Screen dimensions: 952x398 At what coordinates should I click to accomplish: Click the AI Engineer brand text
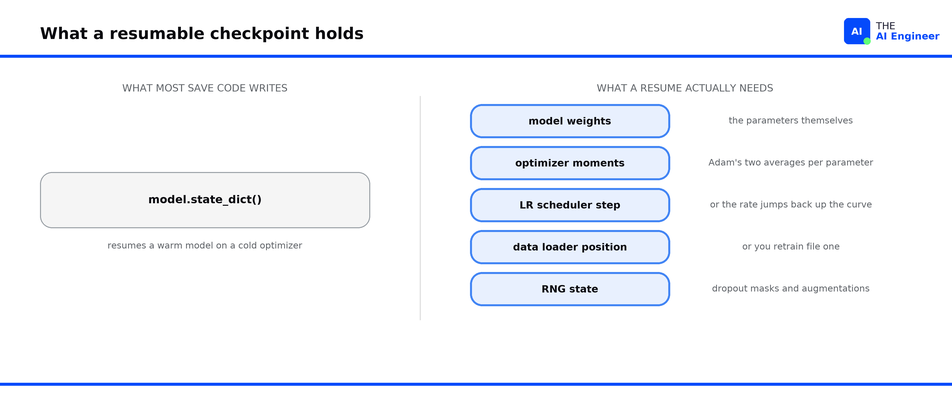tap(907, 36)
